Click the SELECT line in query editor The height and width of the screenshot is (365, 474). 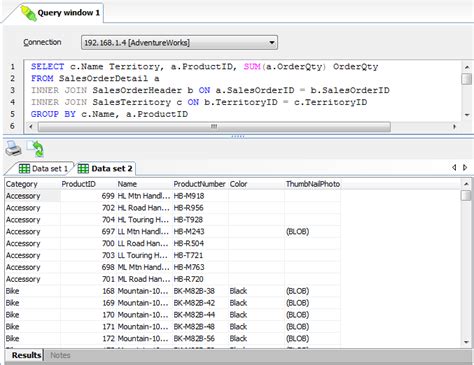[205, 67]
